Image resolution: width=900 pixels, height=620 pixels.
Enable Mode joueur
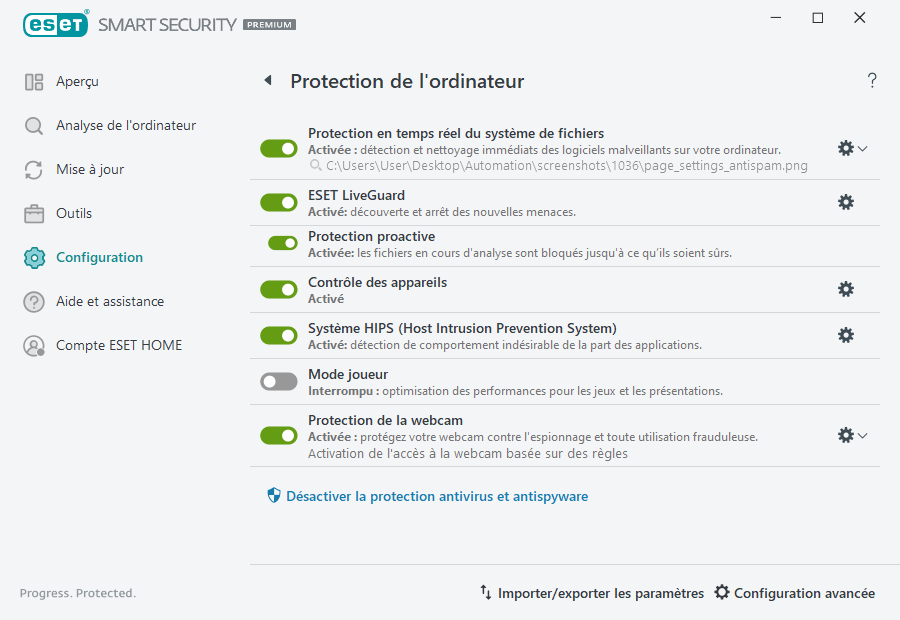tap(278, 381)
